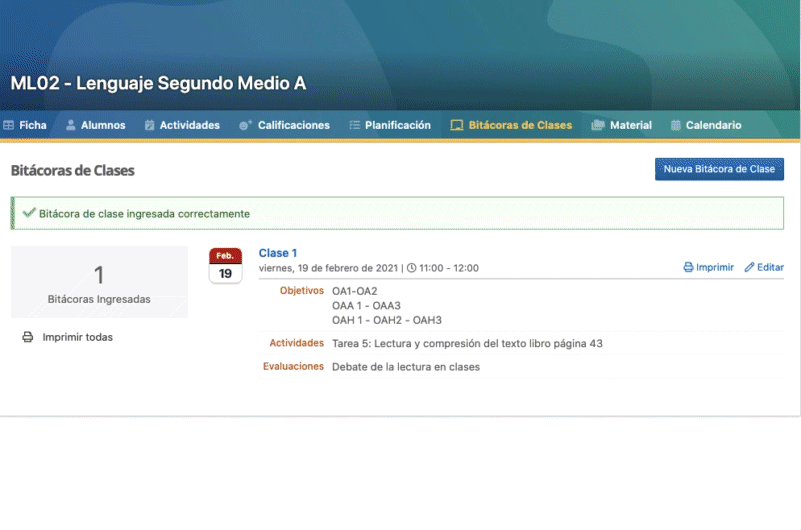Click the time range '11:00 - 12:00'

(x=449, y=268)
